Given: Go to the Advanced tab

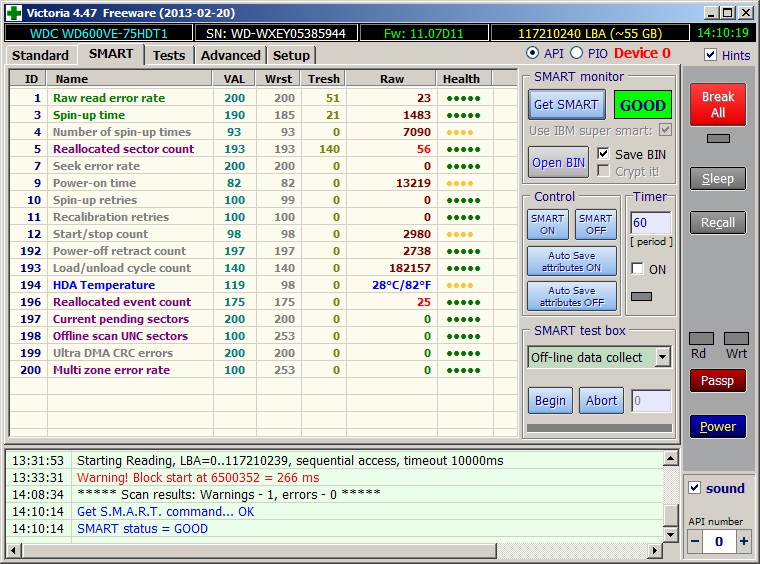Looking at the screenshot, I should [x=231, y=56].
